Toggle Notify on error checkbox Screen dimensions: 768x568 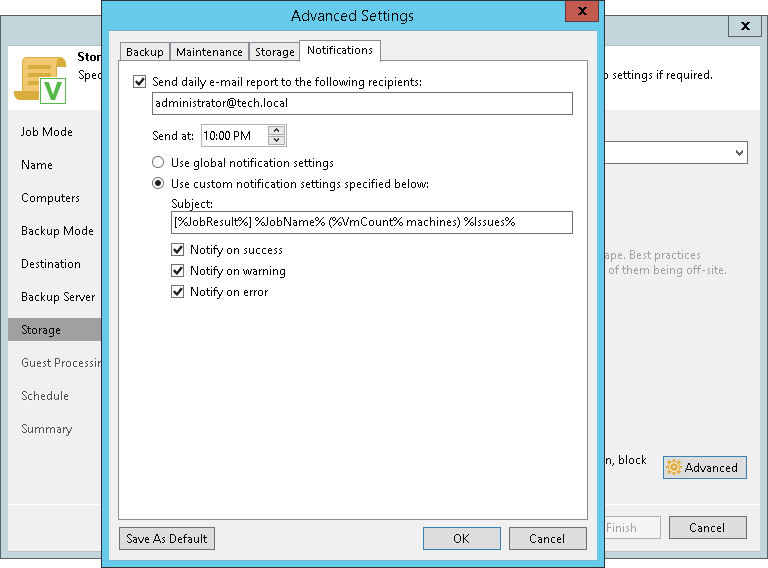pyautogui.click(x=177, y=292)
